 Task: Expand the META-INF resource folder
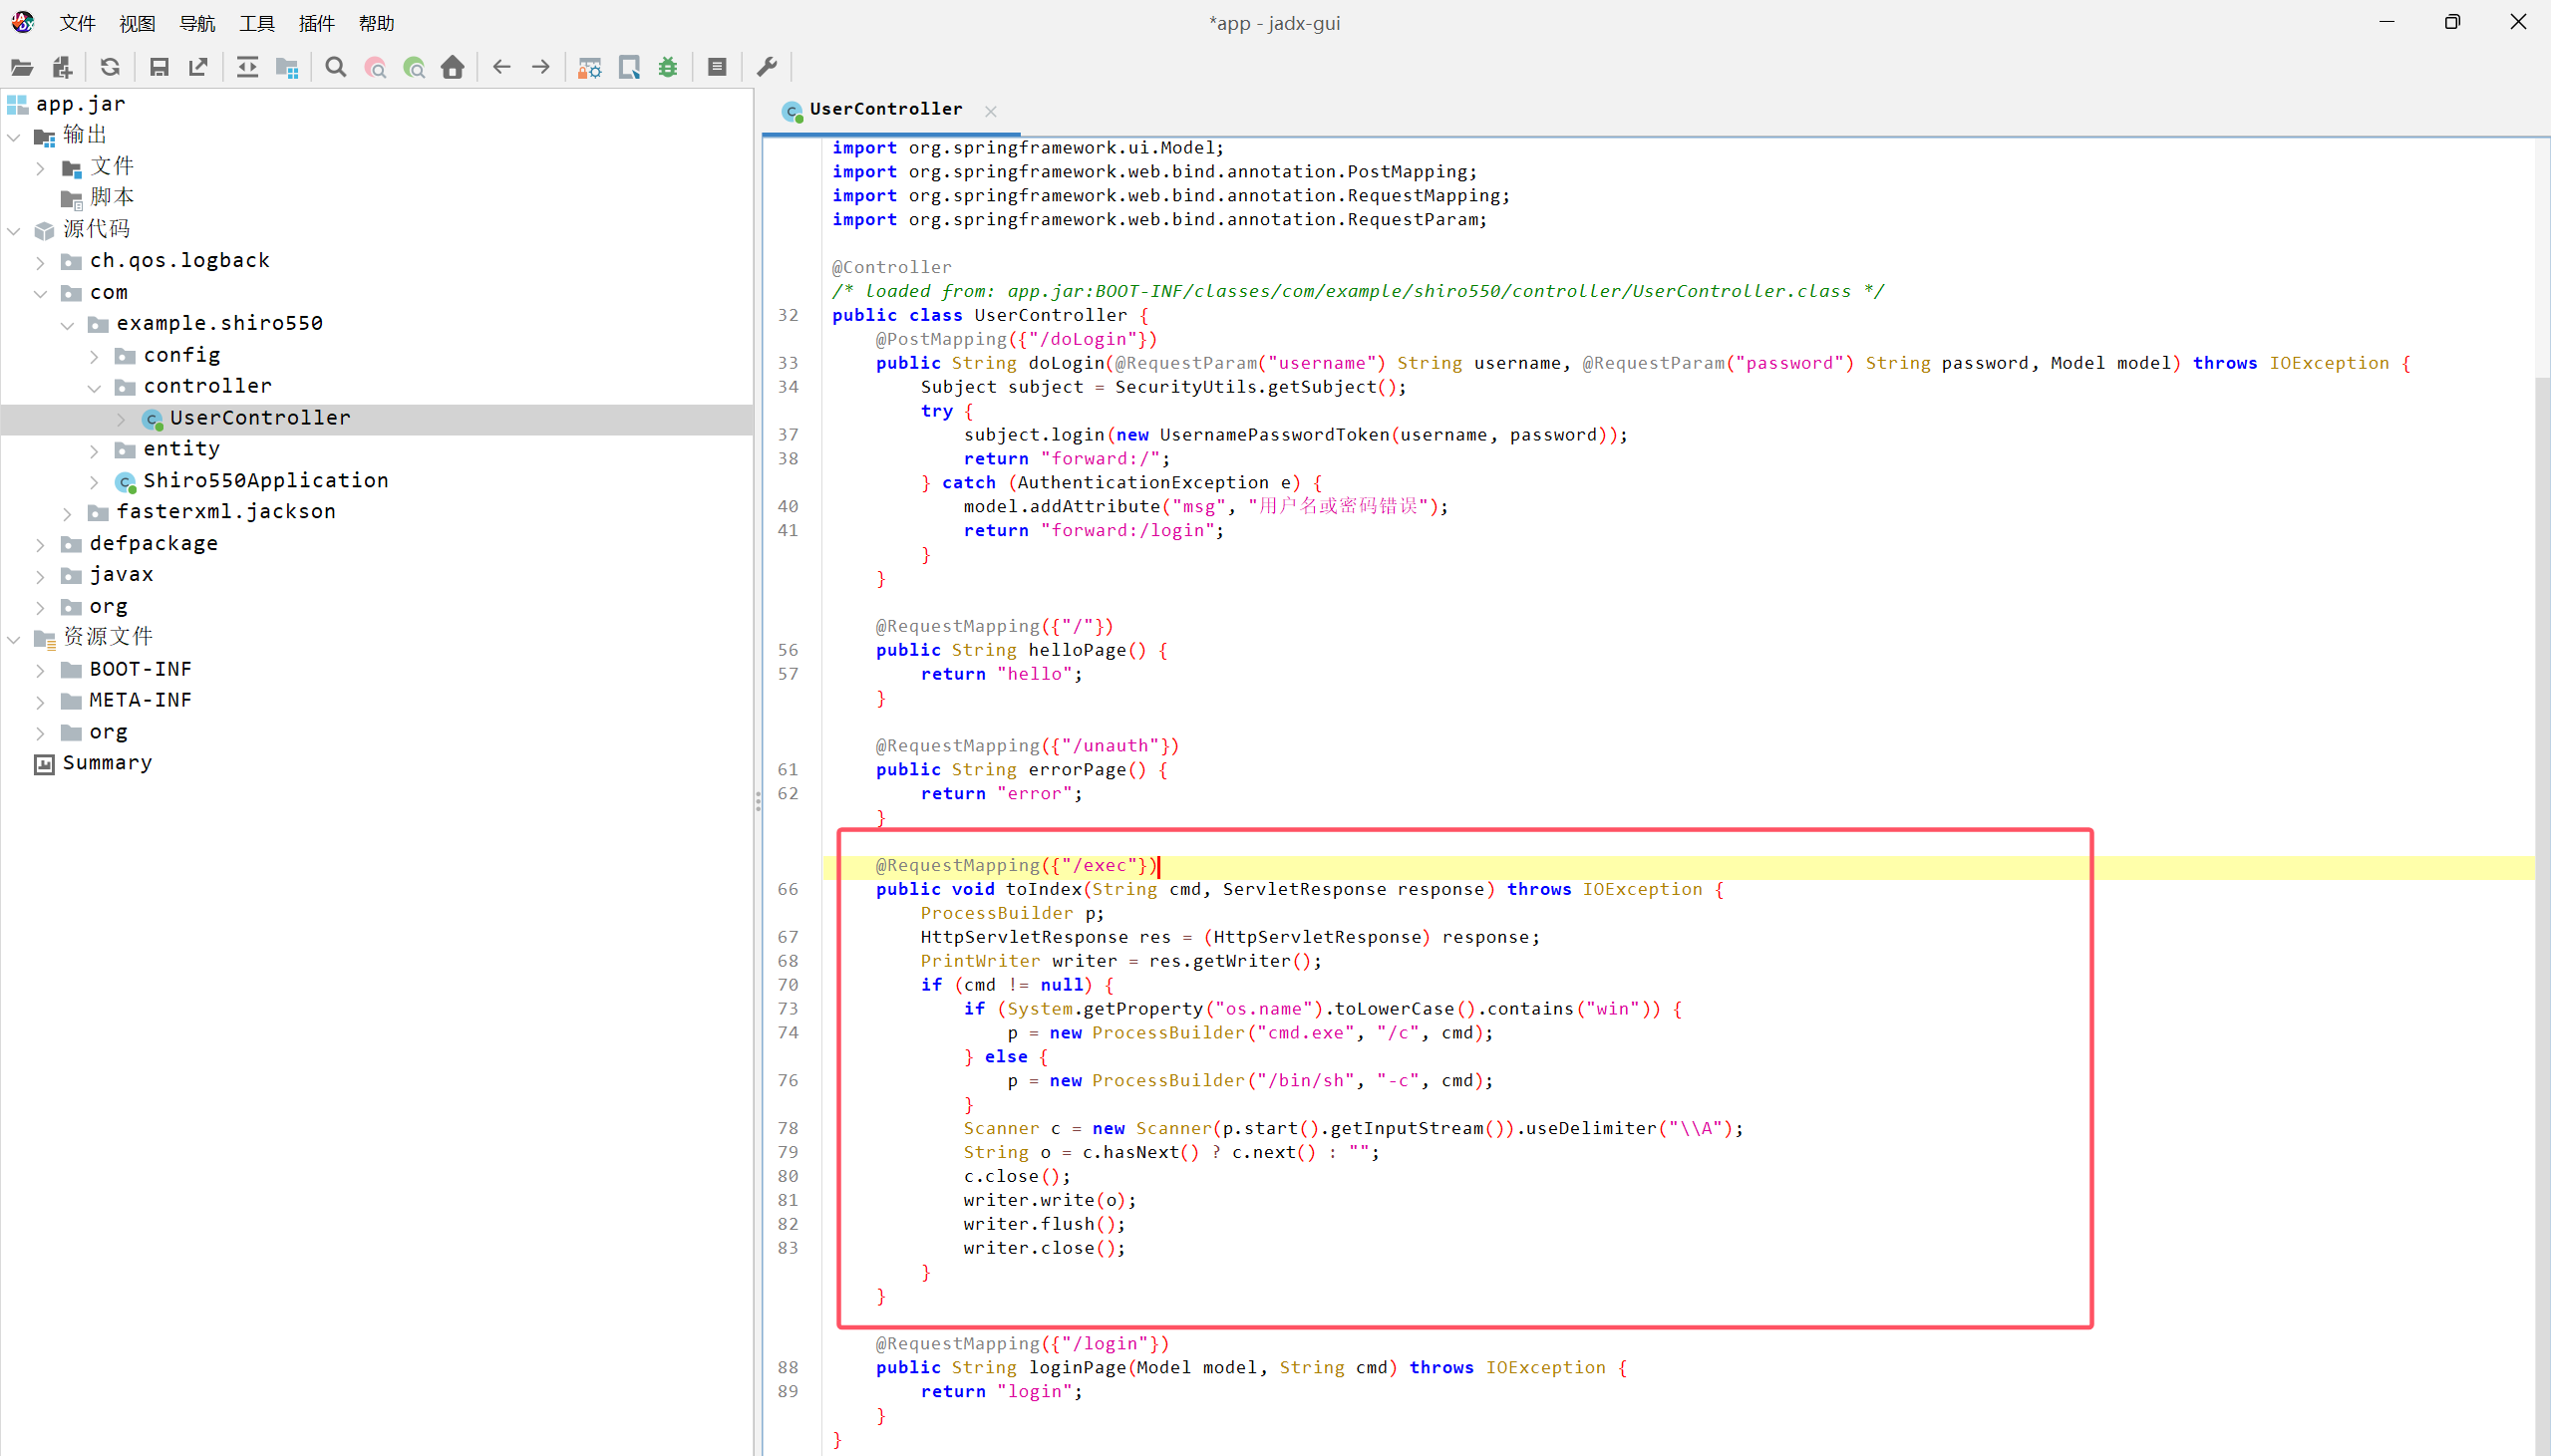(40, 701)
